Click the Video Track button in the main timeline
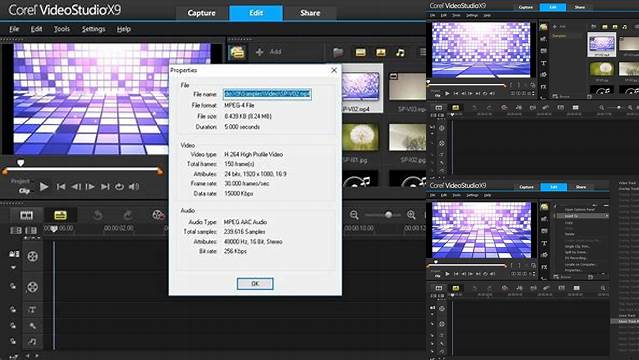 33,256
